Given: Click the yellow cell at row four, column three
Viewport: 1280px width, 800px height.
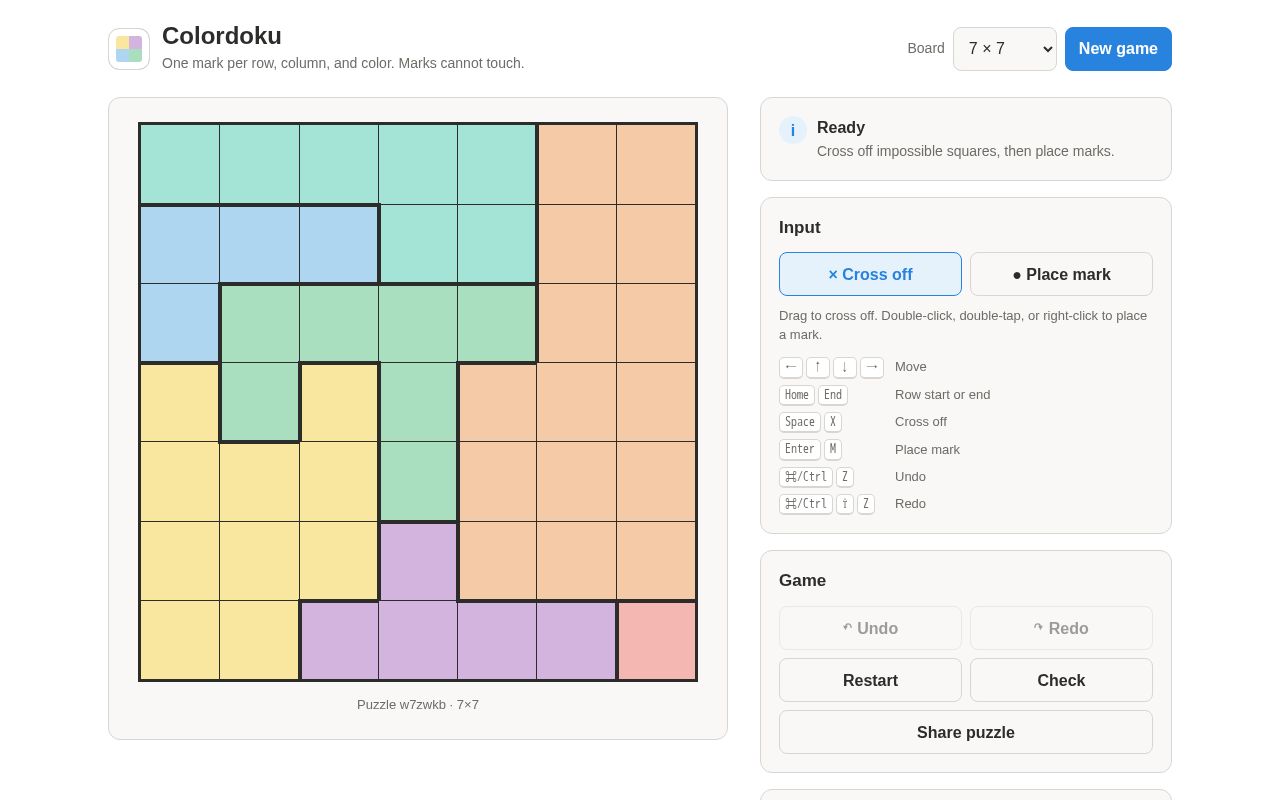Looking at the screenshot, I should (x=339, y=402).
